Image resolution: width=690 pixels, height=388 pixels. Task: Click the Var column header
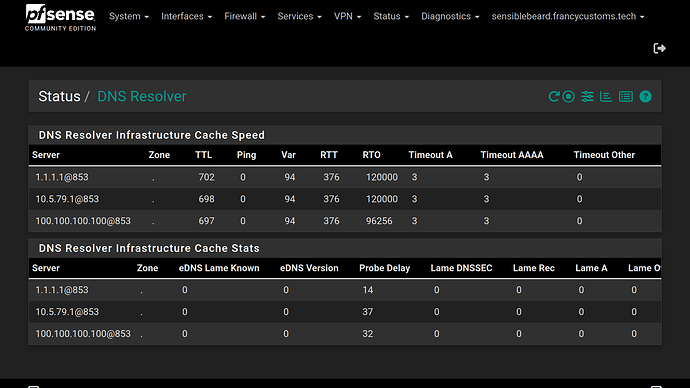tap(289, 155)
